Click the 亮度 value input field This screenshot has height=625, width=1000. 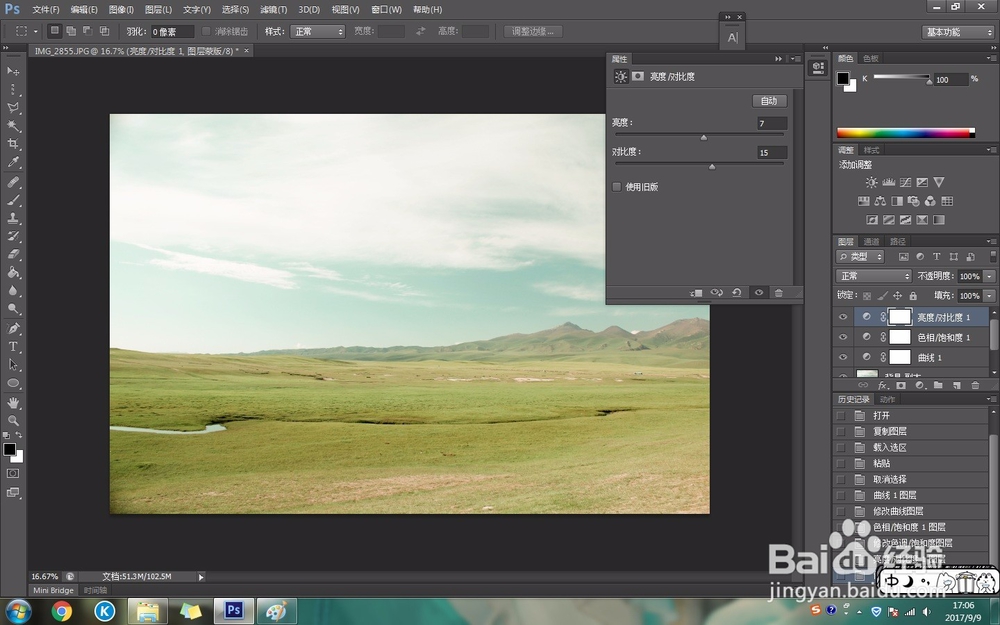point(772,123)
